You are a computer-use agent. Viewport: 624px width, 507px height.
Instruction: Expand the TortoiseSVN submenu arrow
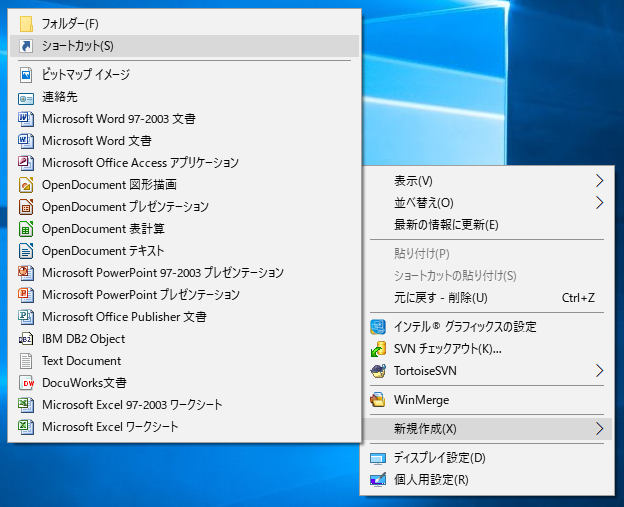600,371
